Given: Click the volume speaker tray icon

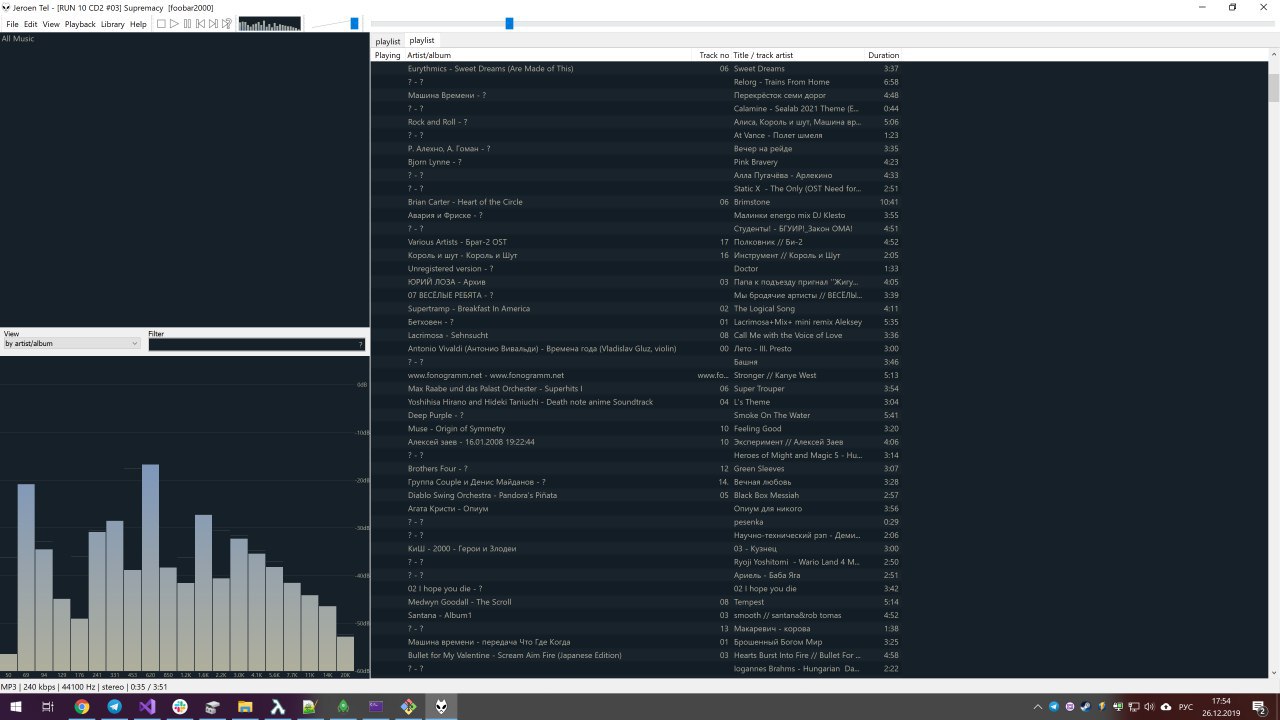Looking at the screenshot, I should click(x=1147, y=706).
